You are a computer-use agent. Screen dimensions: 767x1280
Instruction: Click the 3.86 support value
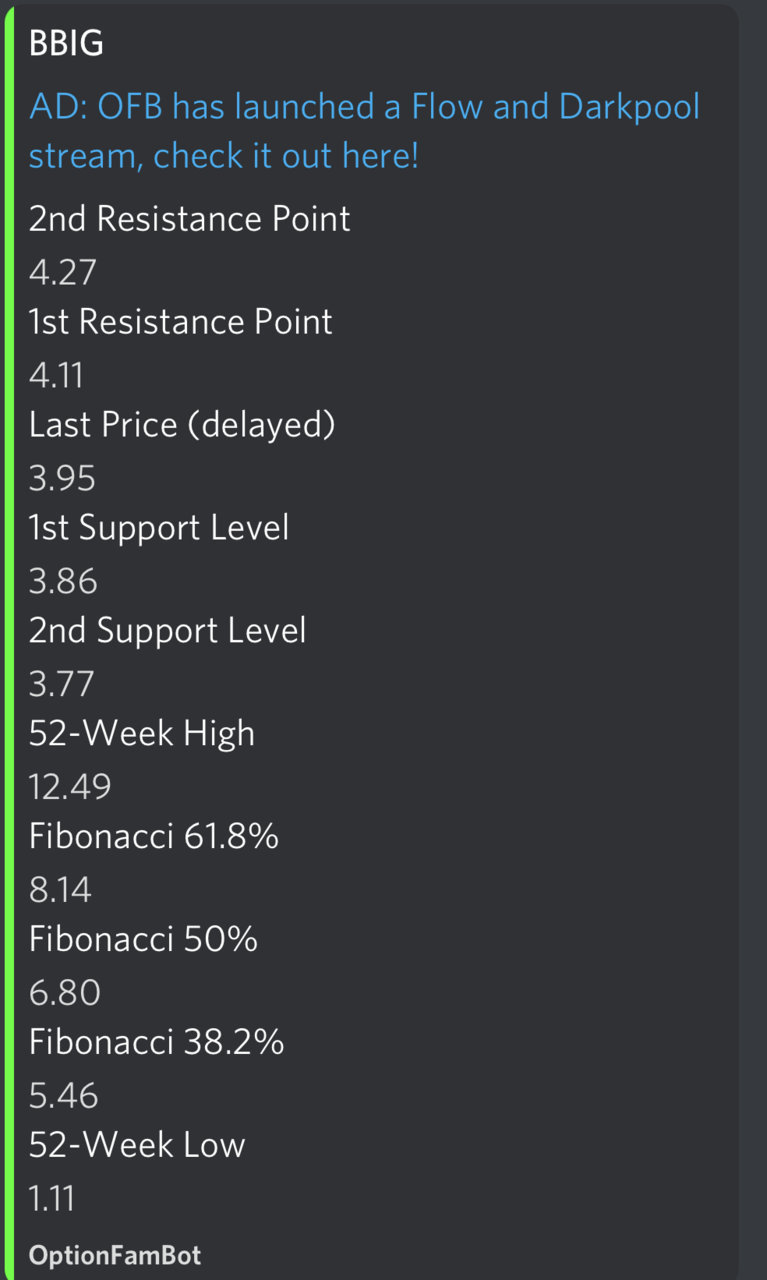[x=62, y=580]
